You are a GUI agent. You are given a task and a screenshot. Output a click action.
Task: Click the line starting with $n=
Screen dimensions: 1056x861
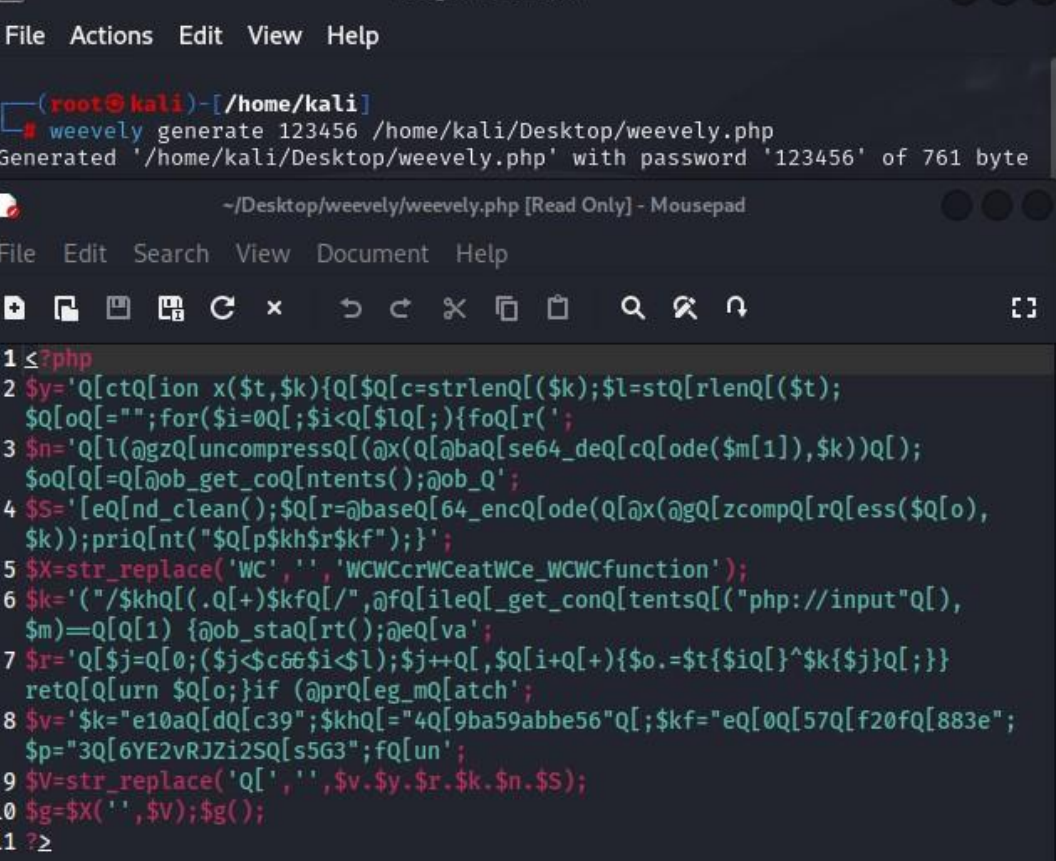(x=473, y=464)
